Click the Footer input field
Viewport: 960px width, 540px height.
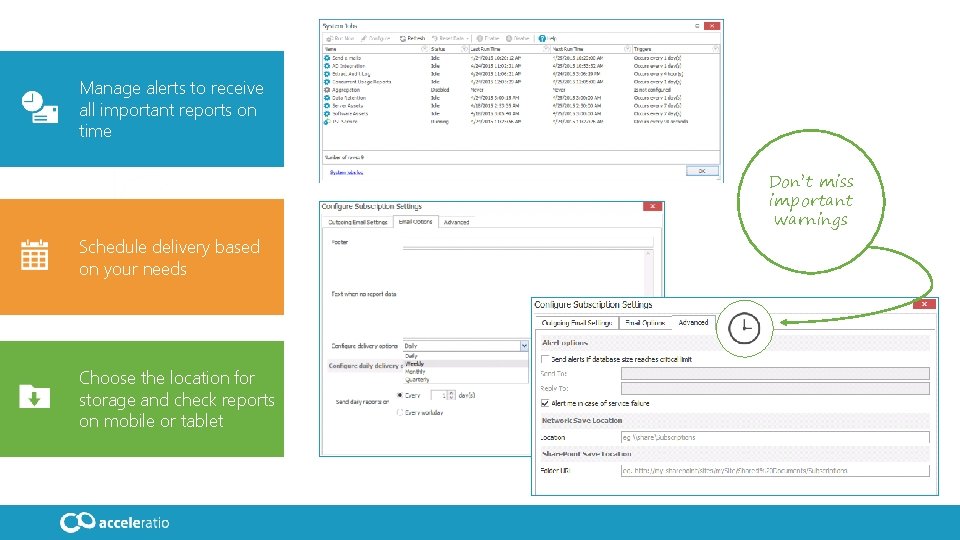click(x=528, y=242)
